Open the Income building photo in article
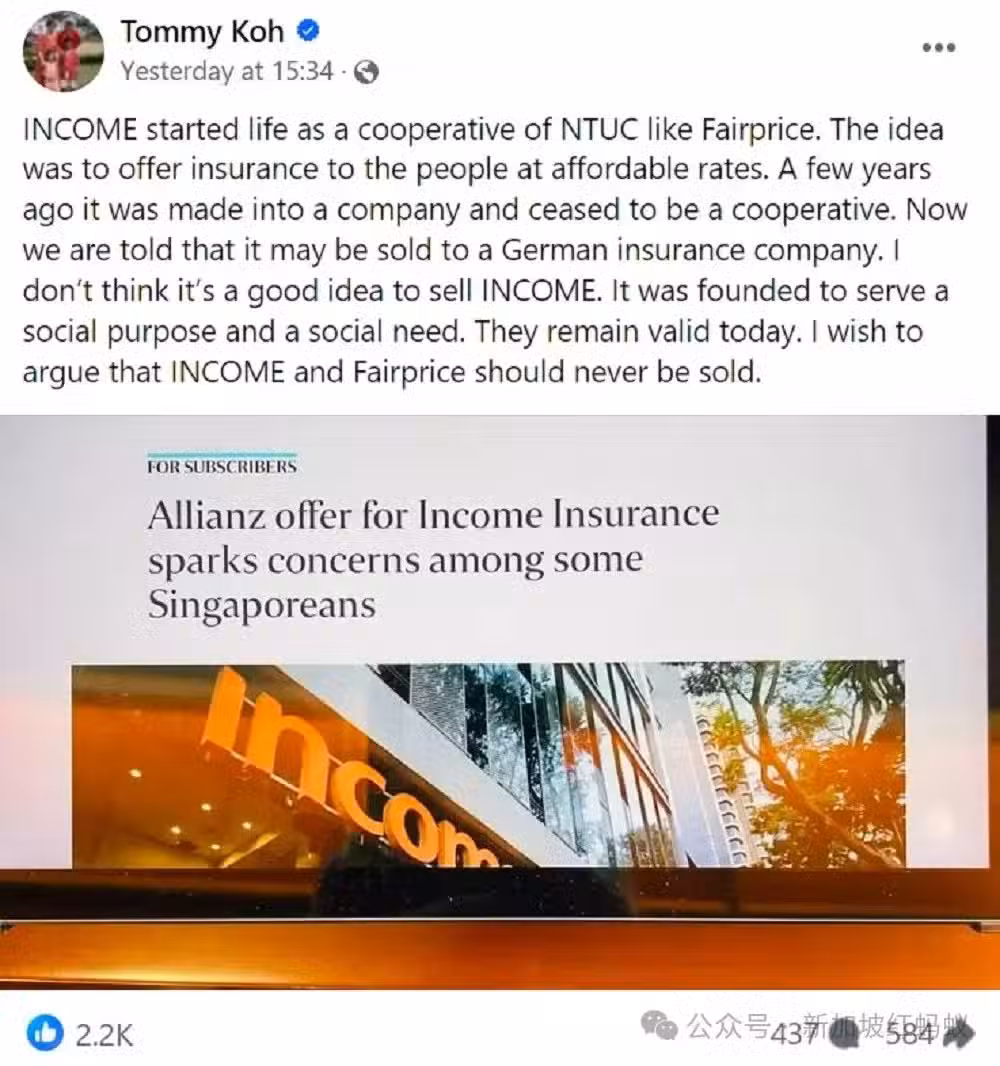Image resolution: width=1000 pixels, height=1066 pixels. (x=488, y=764)
